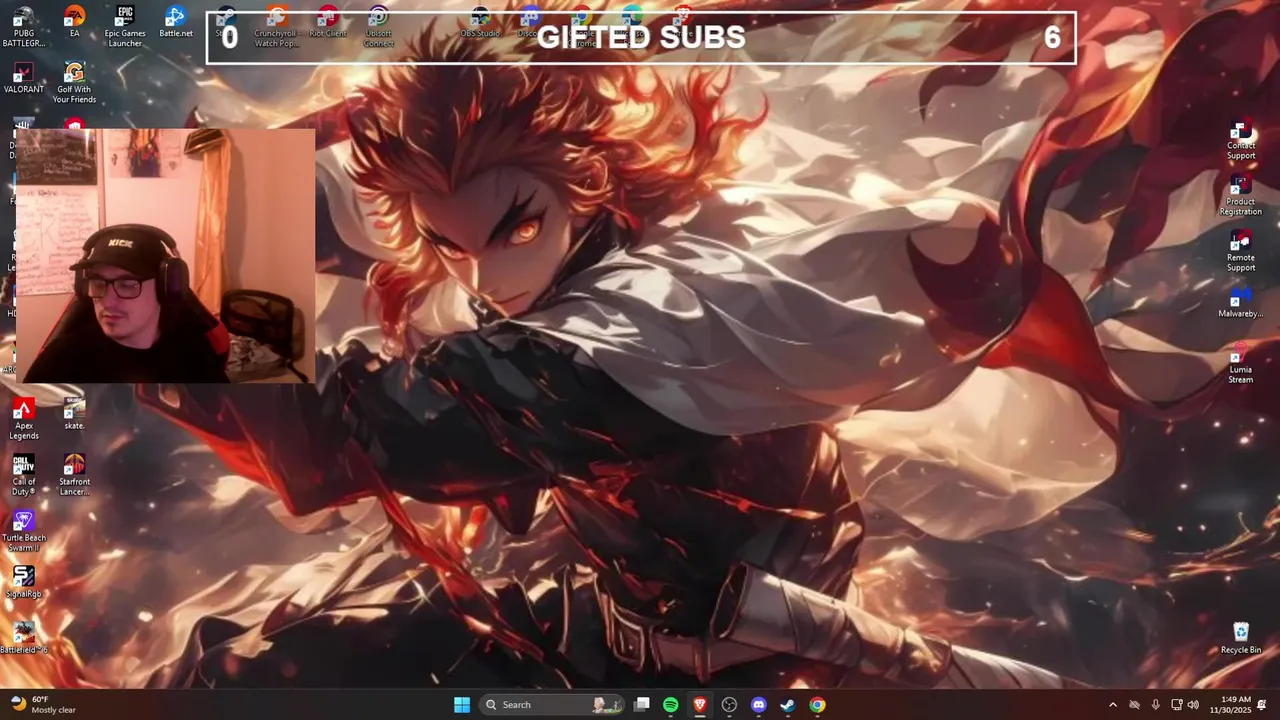This screenshot has height=720, width=1280.
Task: Click the GIFTED SUBS overlay text
Action: tap(641, 37)
